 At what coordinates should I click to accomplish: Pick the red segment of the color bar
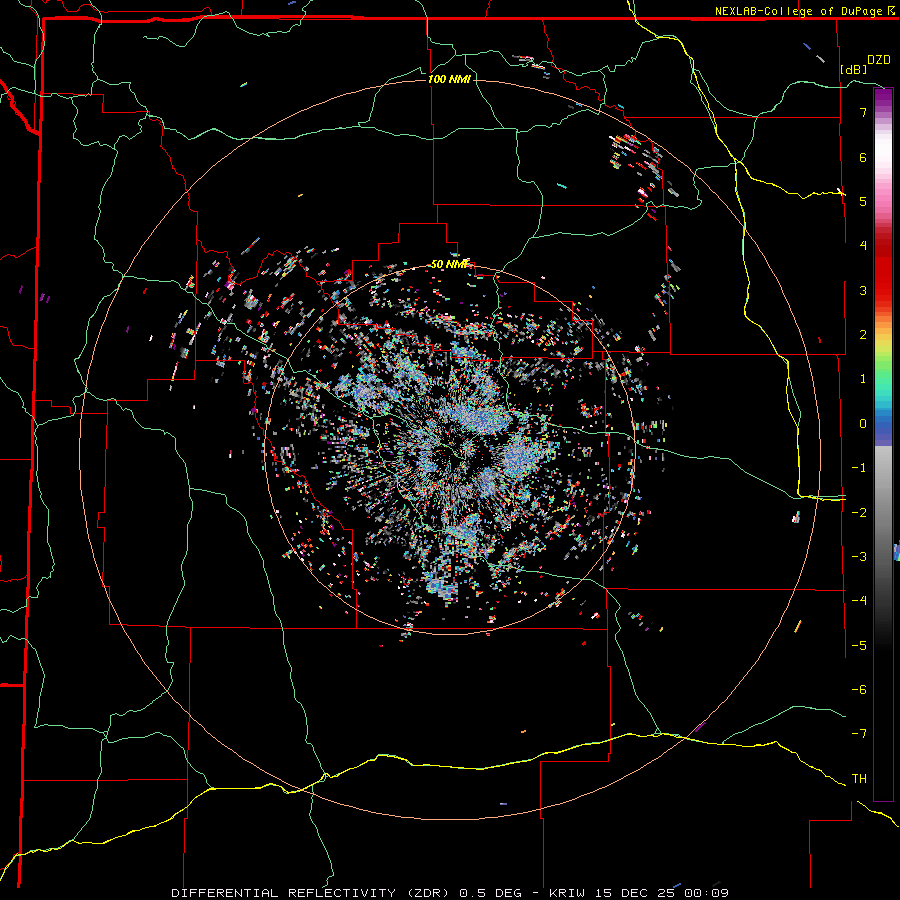pyautogui.click(x=883, y=270)
